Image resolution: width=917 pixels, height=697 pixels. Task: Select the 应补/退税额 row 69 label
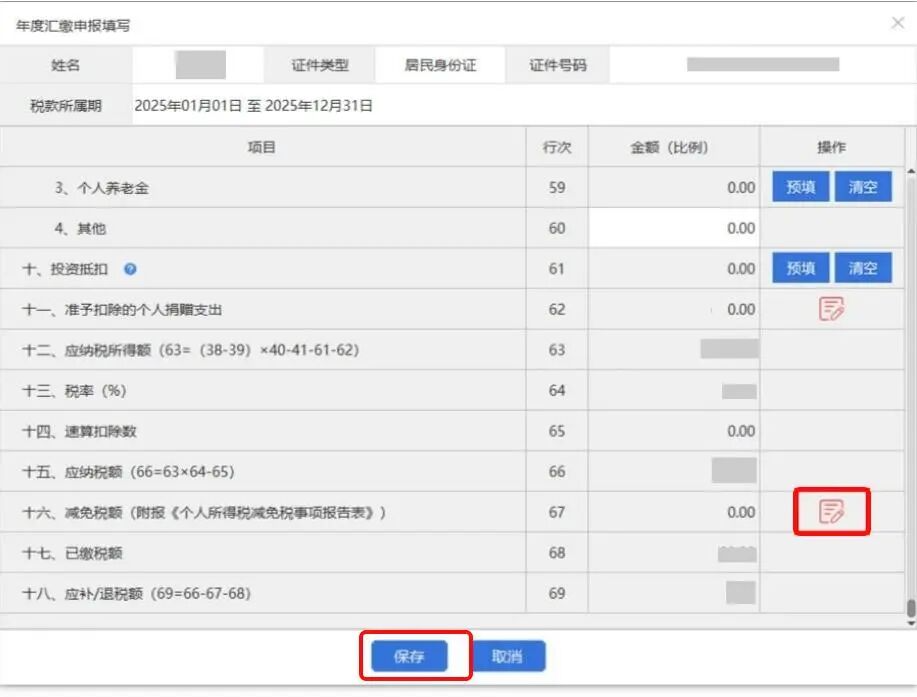pos(136,593)
